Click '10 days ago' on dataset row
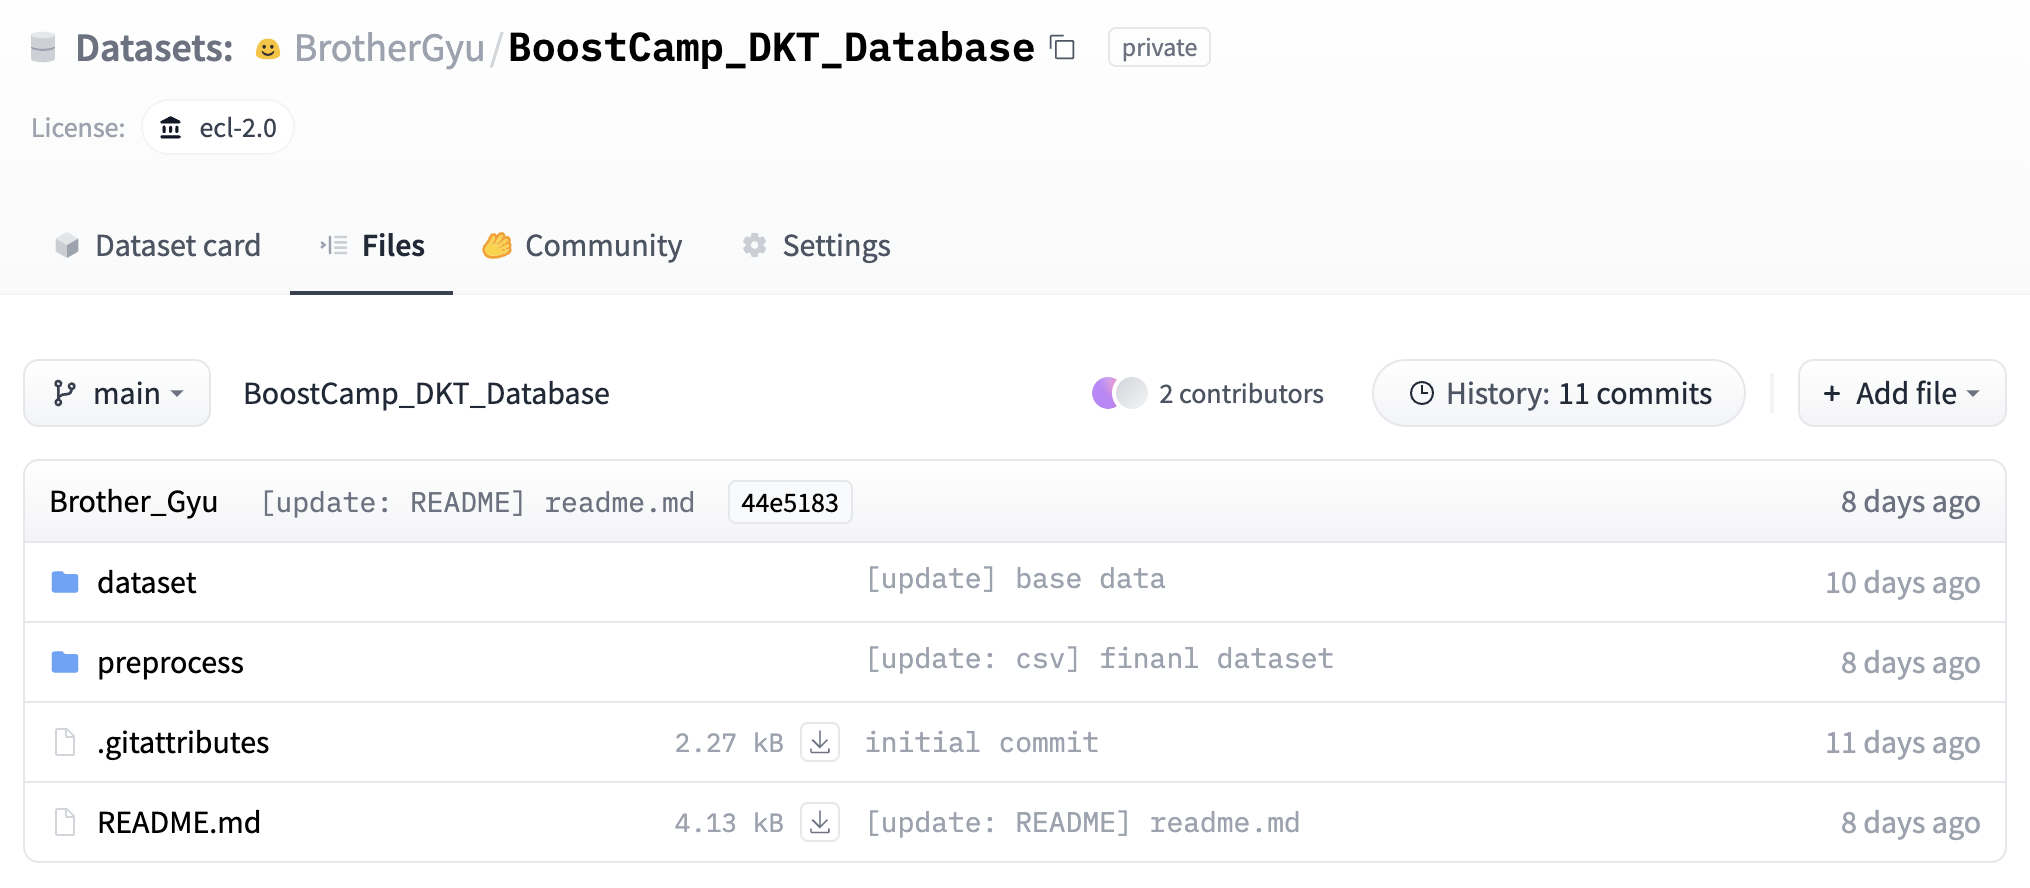This screenshot has width=2030, height=888. click(1902, 582)
